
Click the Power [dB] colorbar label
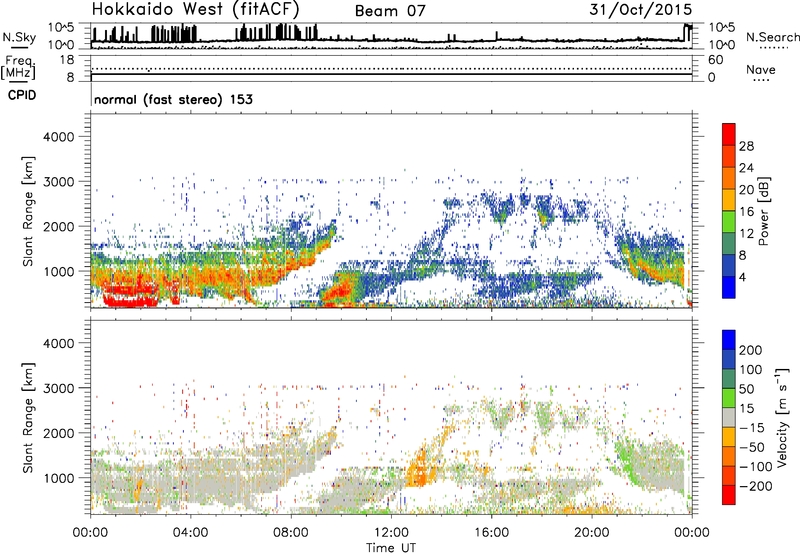(x=763, y=211)
